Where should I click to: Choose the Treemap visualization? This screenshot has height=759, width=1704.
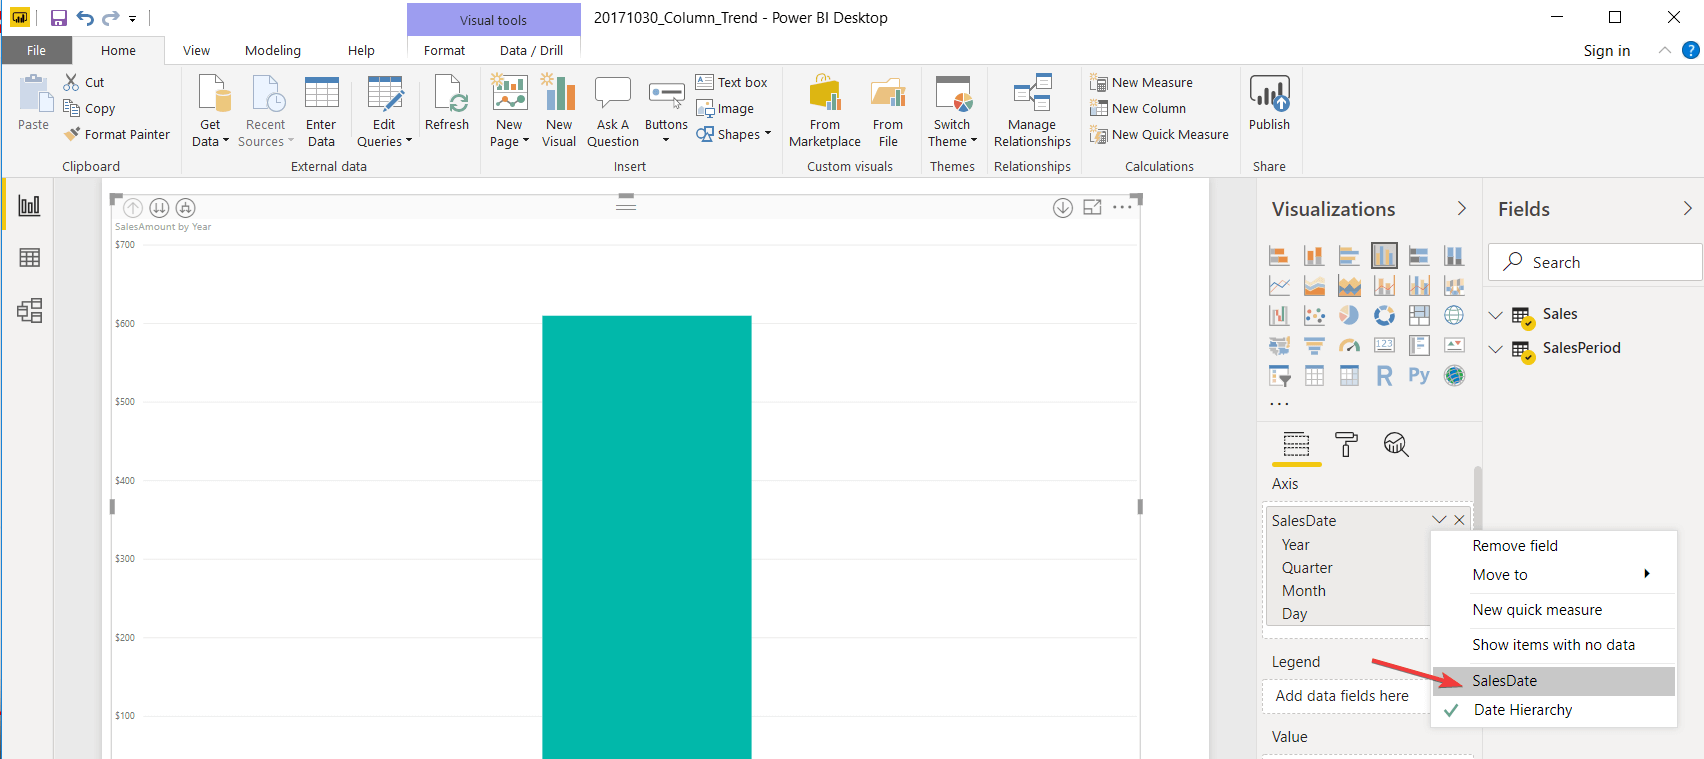[1419, 316]
